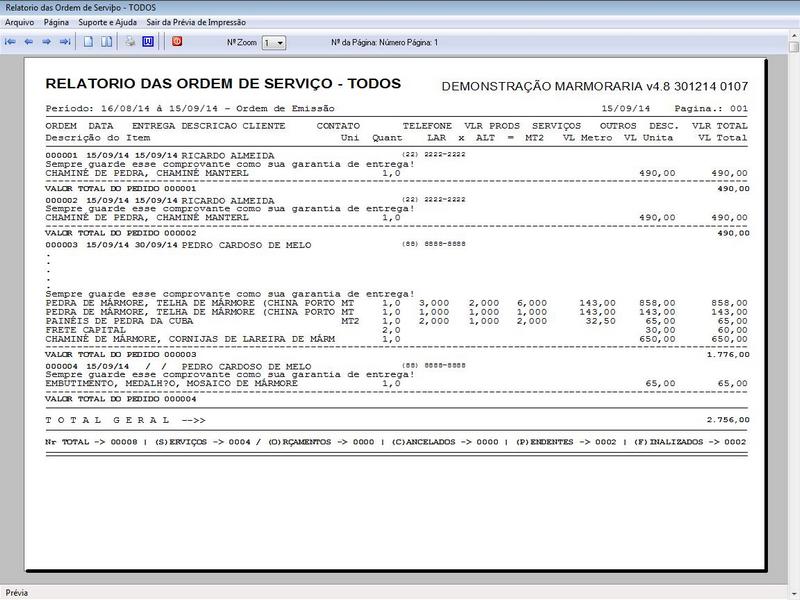
Task: Open the Arquivo menu
Action: pos(19,22)
